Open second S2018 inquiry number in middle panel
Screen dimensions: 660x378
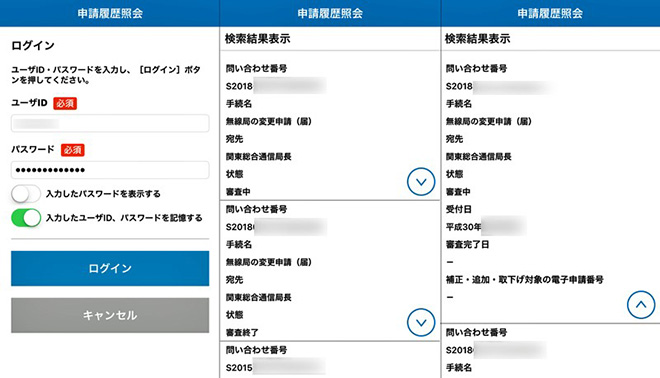[x=276, y=227]
